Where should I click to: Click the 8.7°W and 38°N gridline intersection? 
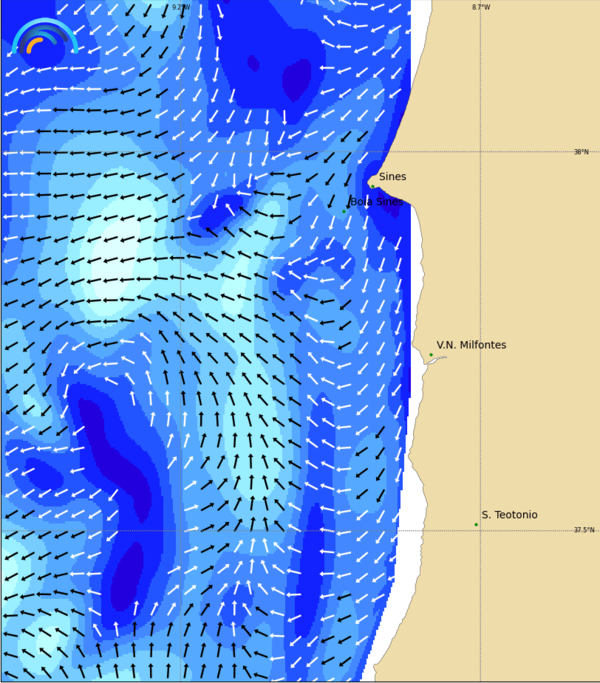pos(481,152)
